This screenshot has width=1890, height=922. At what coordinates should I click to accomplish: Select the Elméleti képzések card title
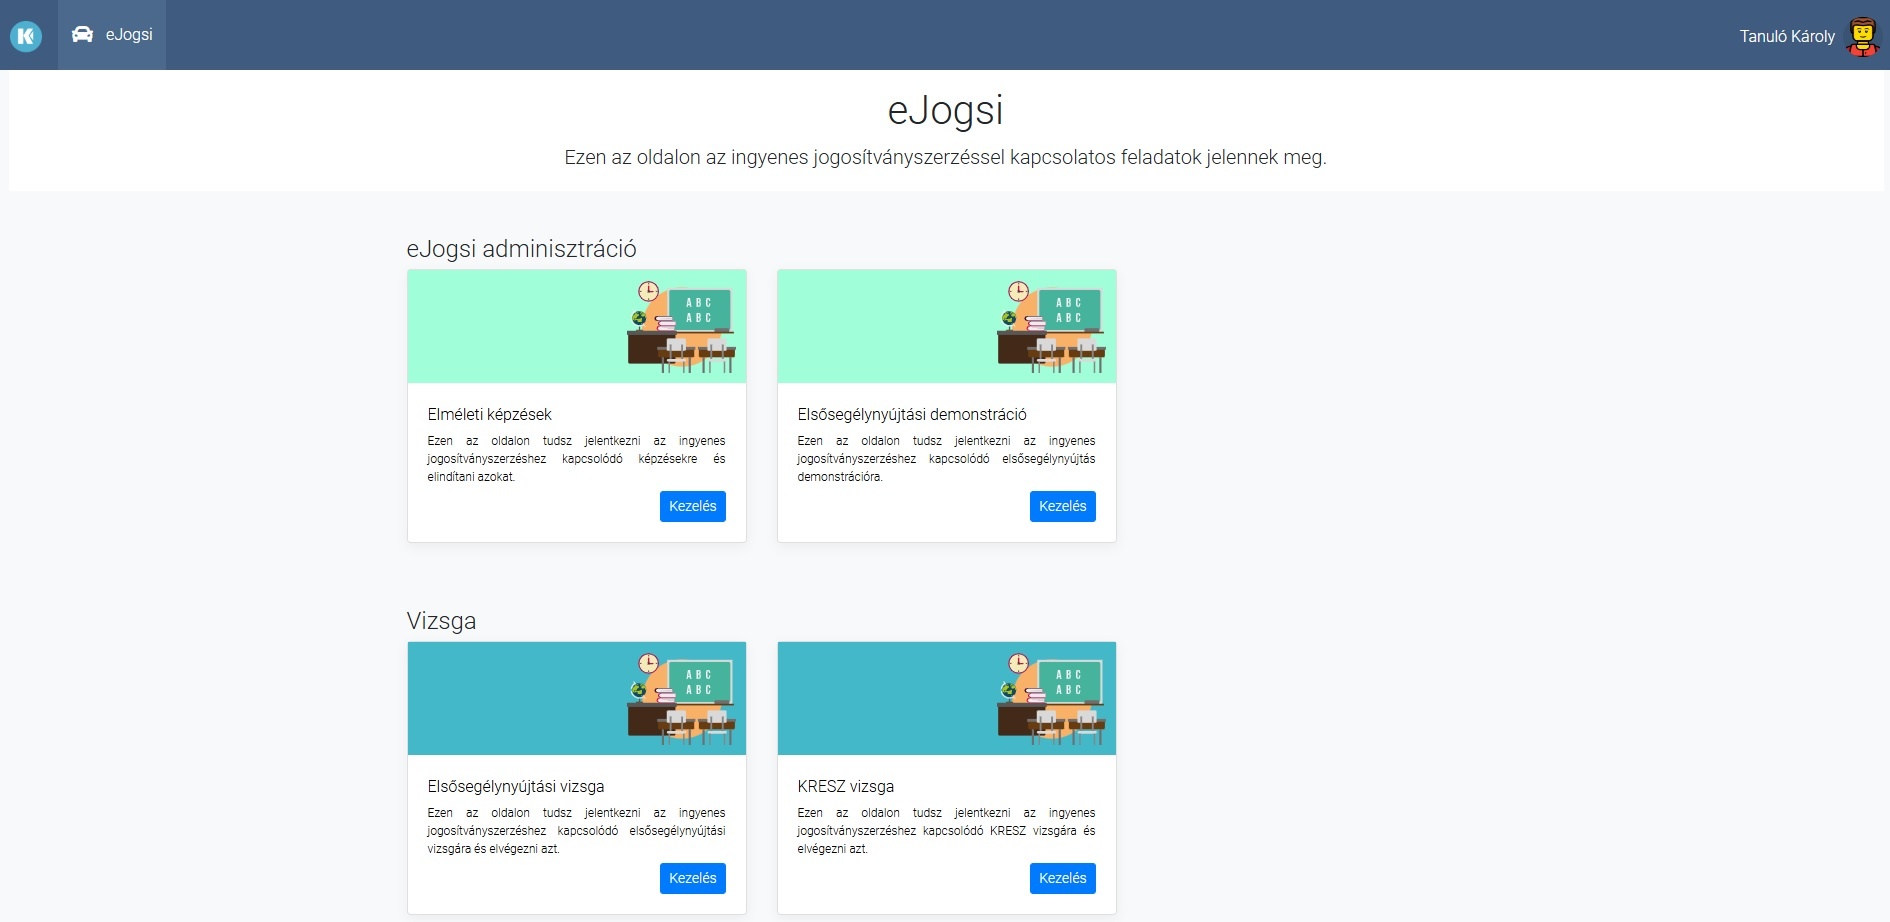tap(489, 414)
